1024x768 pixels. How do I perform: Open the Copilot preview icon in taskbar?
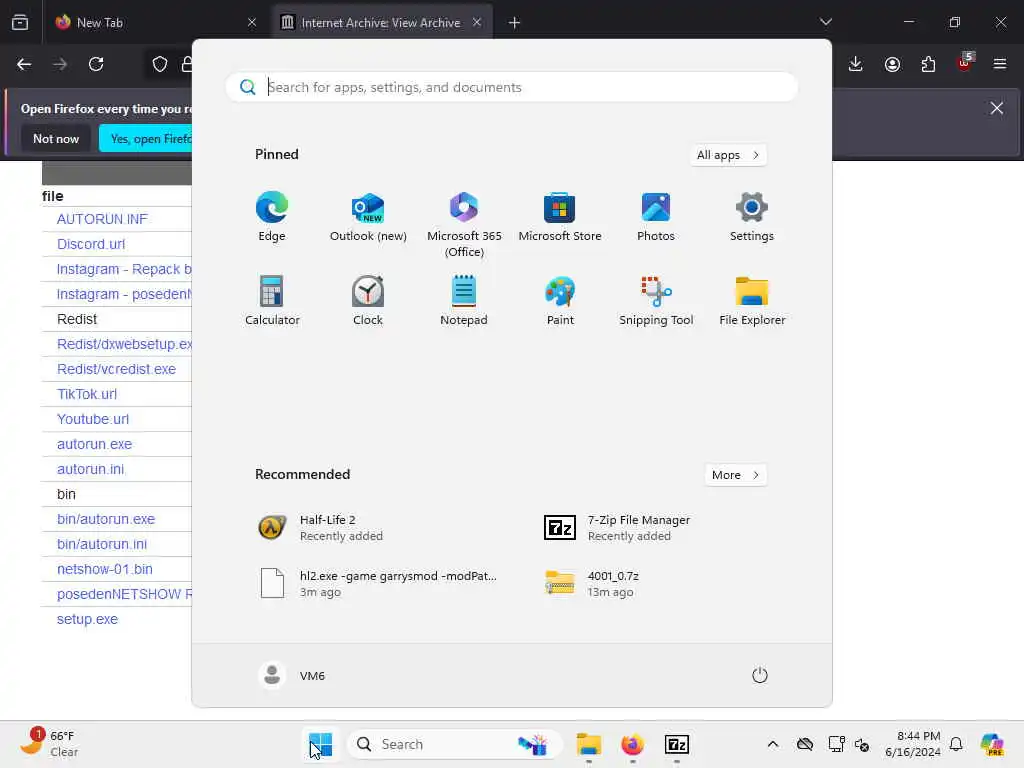992,744
